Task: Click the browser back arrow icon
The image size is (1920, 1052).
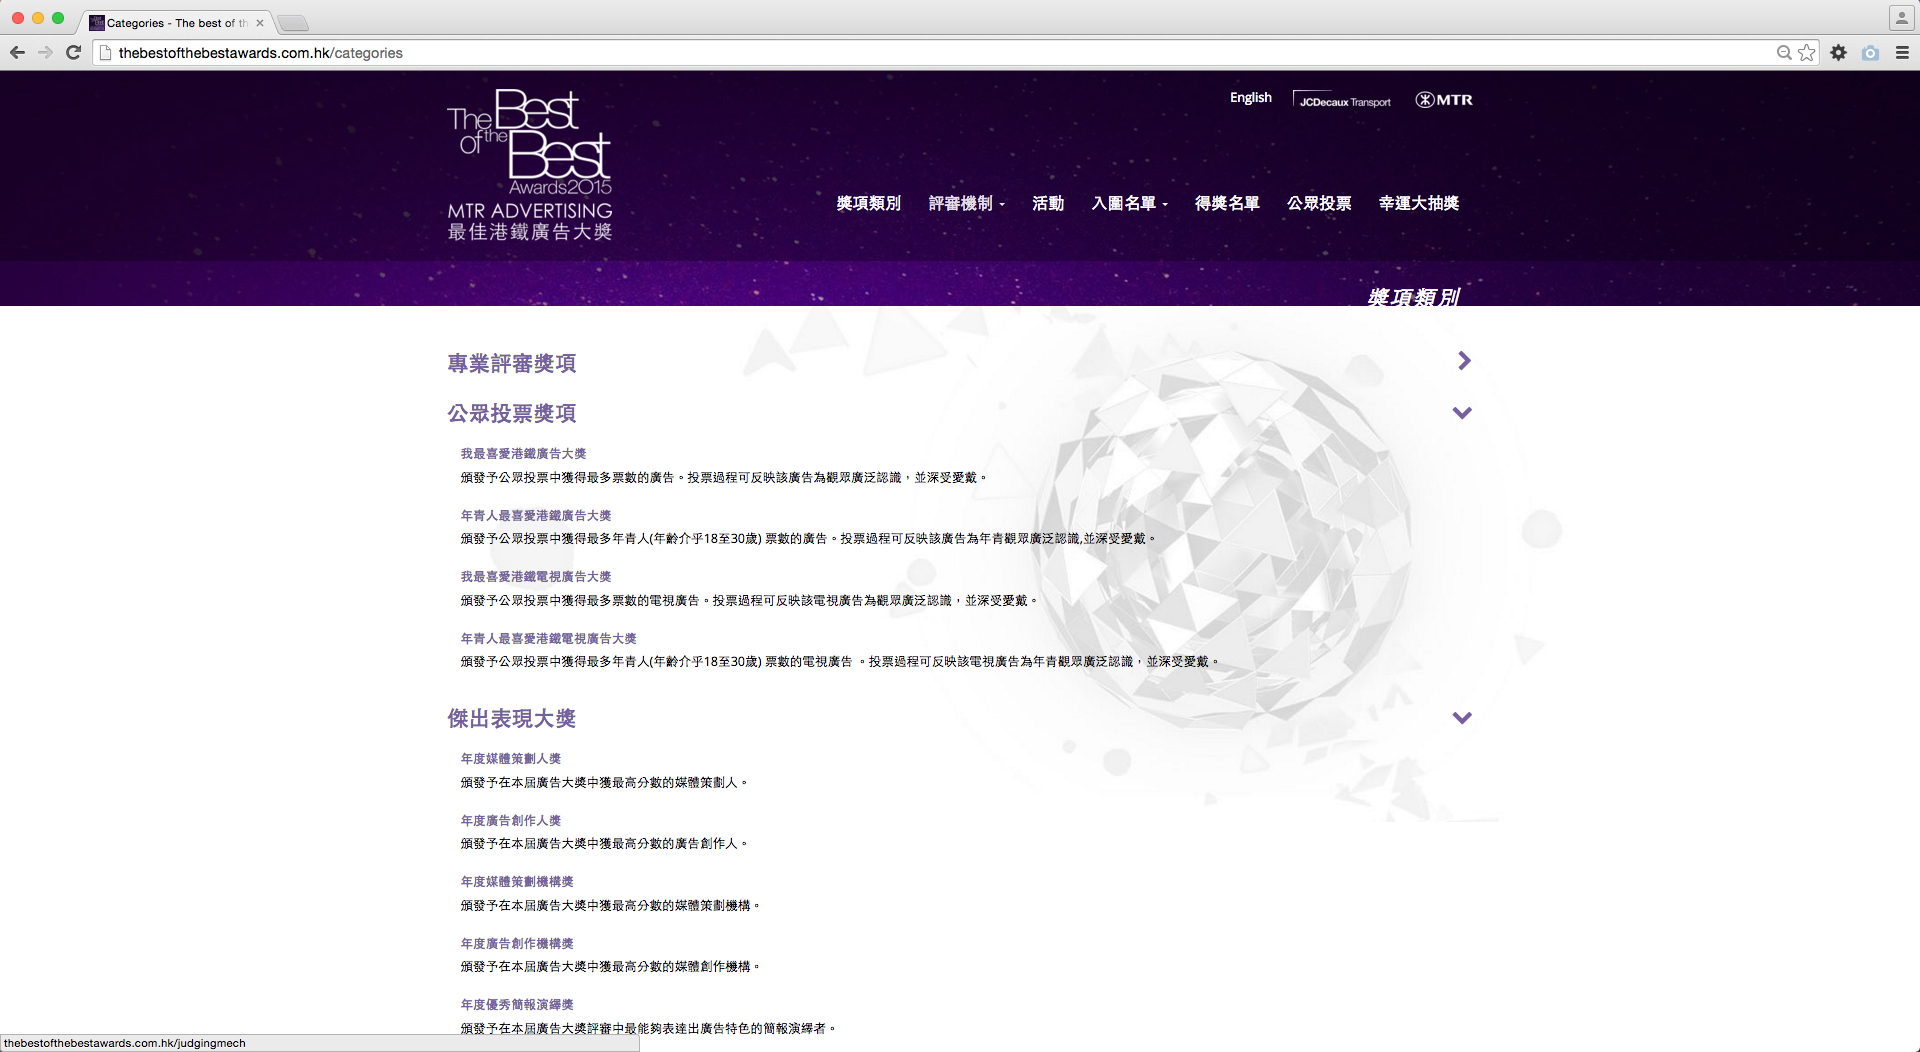Action: (x=17, y=53)
